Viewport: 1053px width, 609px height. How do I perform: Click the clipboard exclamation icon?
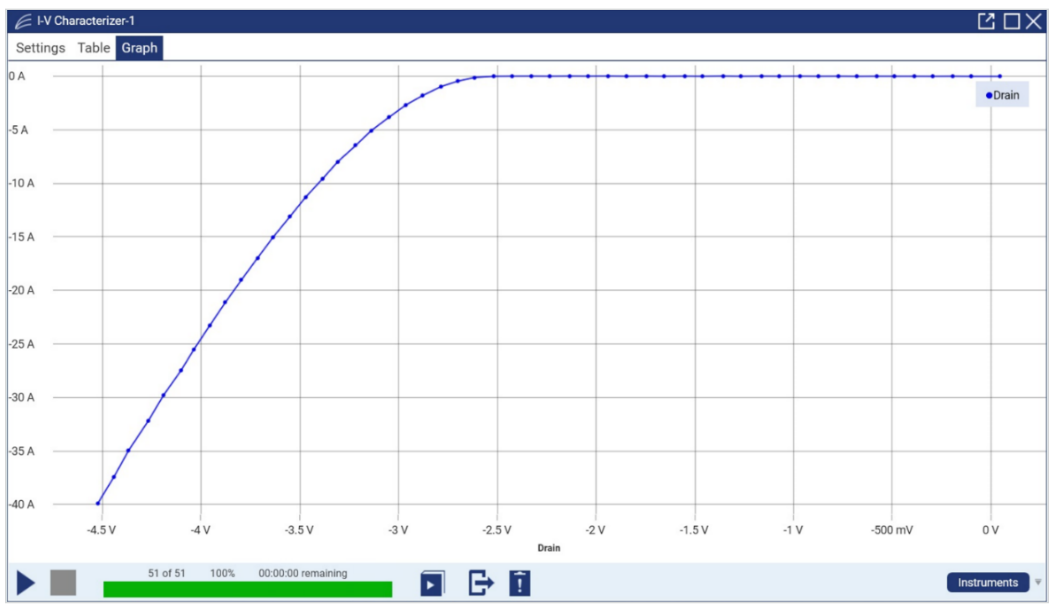click(520, 583)
